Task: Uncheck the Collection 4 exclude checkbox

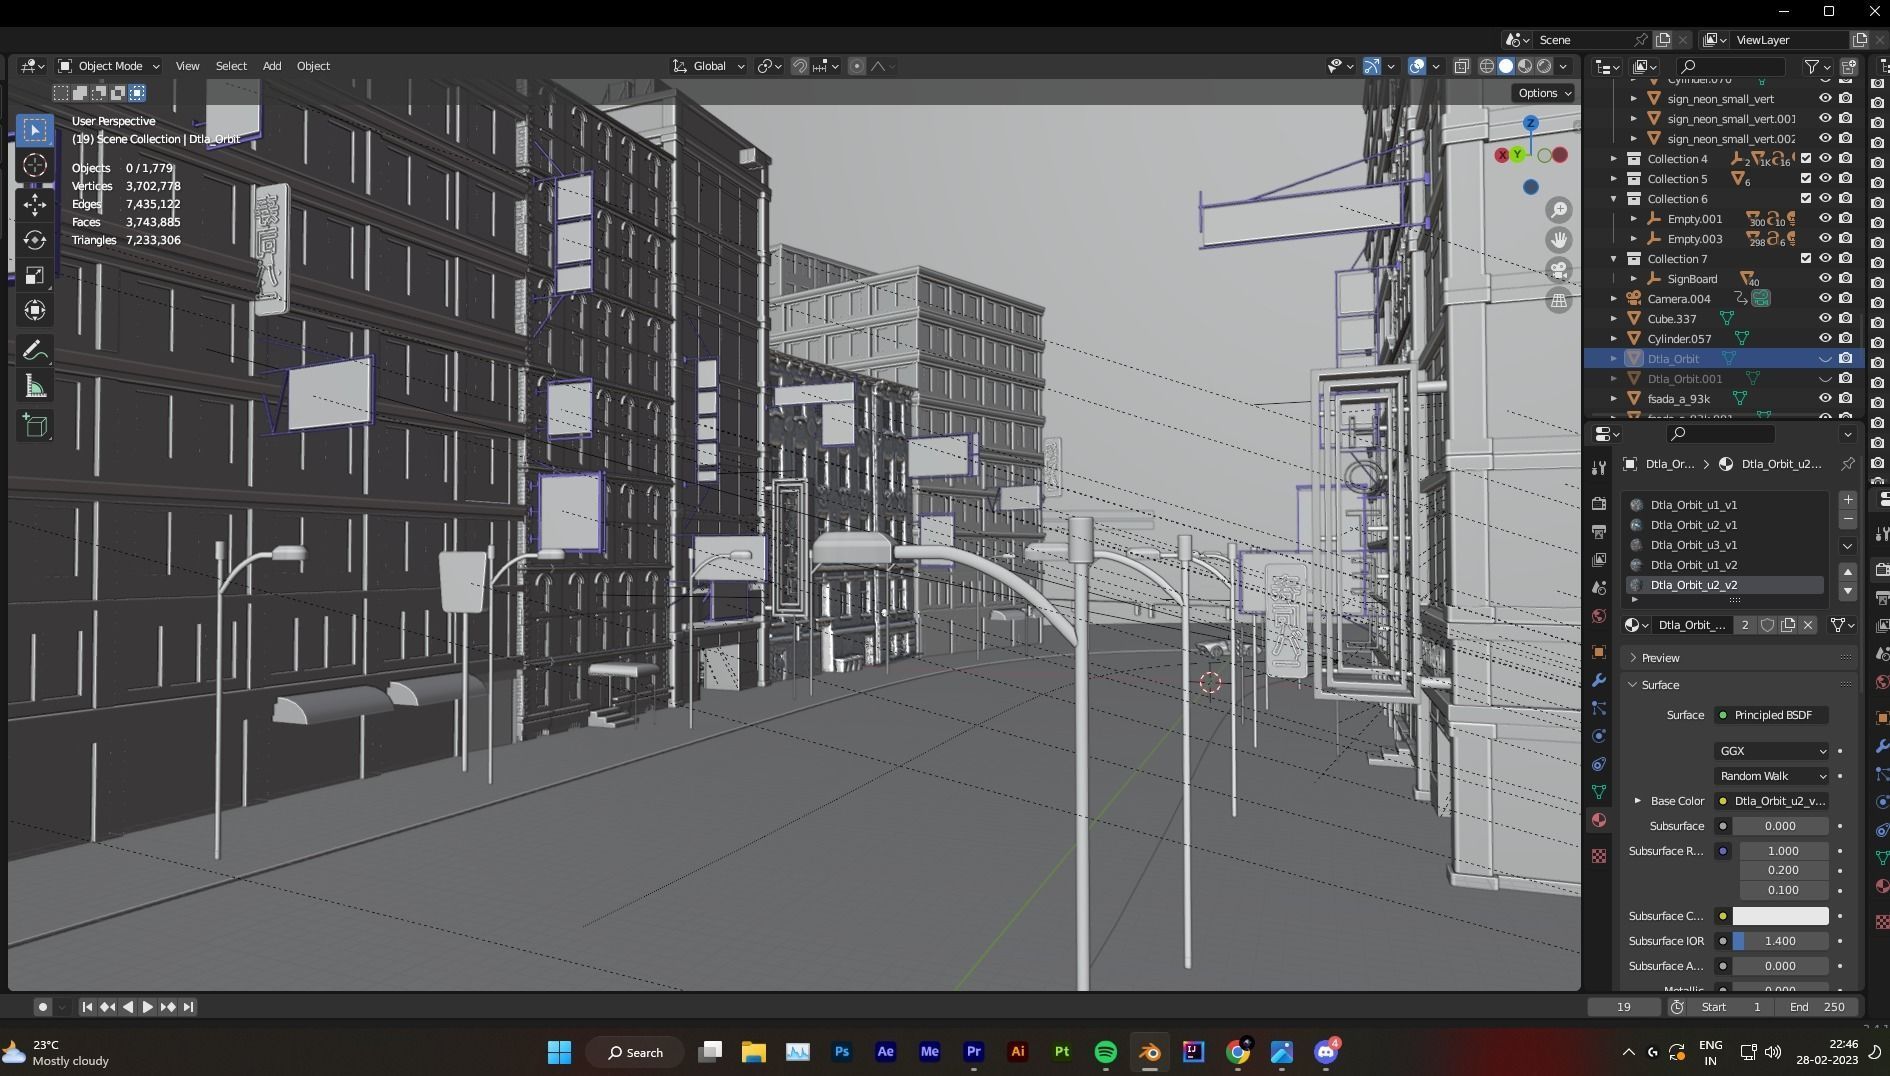Action: coord(1806,158)
